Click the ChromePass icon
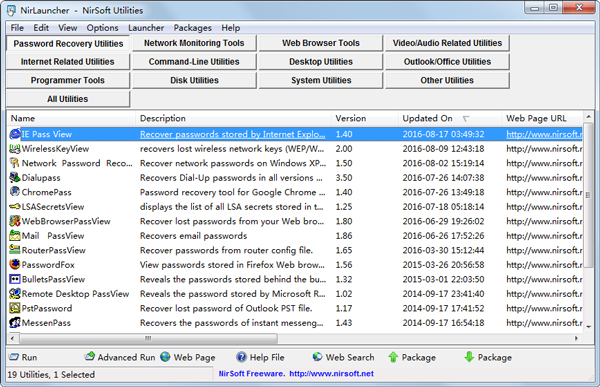Image resolution: width=600 pixels, height=387 pixels. pyautogui.click(x=15, y=192)
